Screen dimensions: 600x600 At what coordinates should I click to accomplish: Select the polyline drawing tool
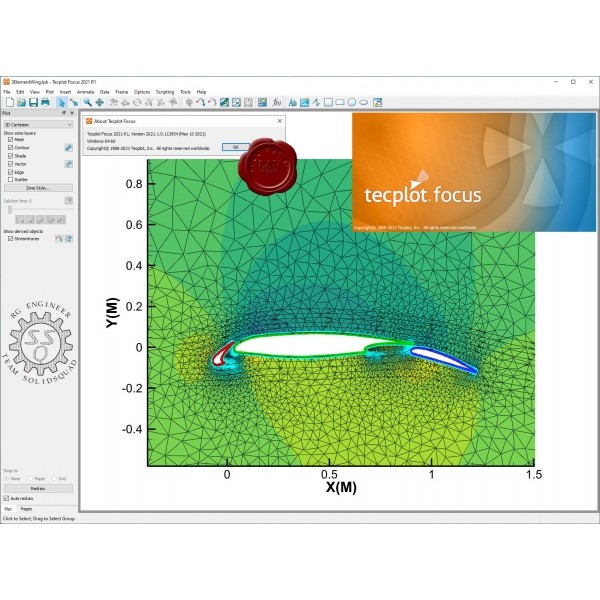pos(316,102)
